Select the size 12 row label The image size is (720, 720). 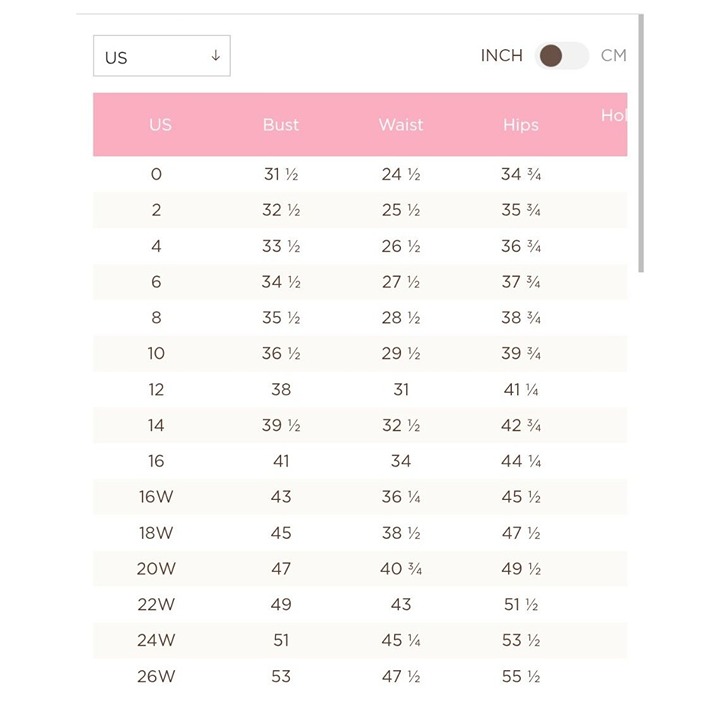[x=156, y=389]
